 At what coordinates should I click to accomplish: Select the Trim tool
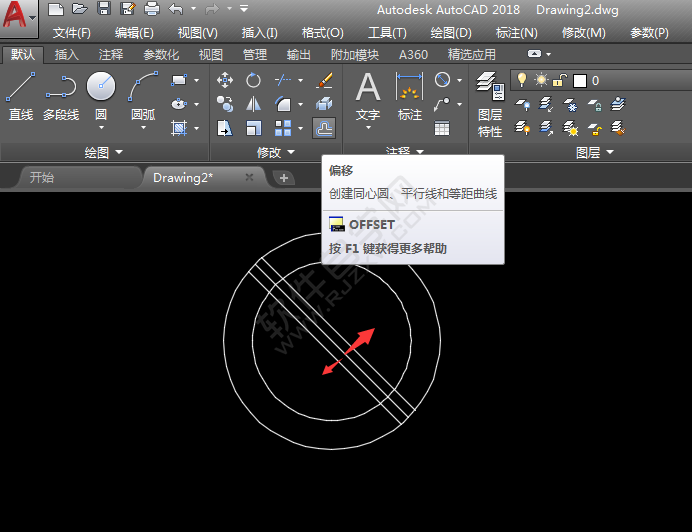tap(283, 80)
